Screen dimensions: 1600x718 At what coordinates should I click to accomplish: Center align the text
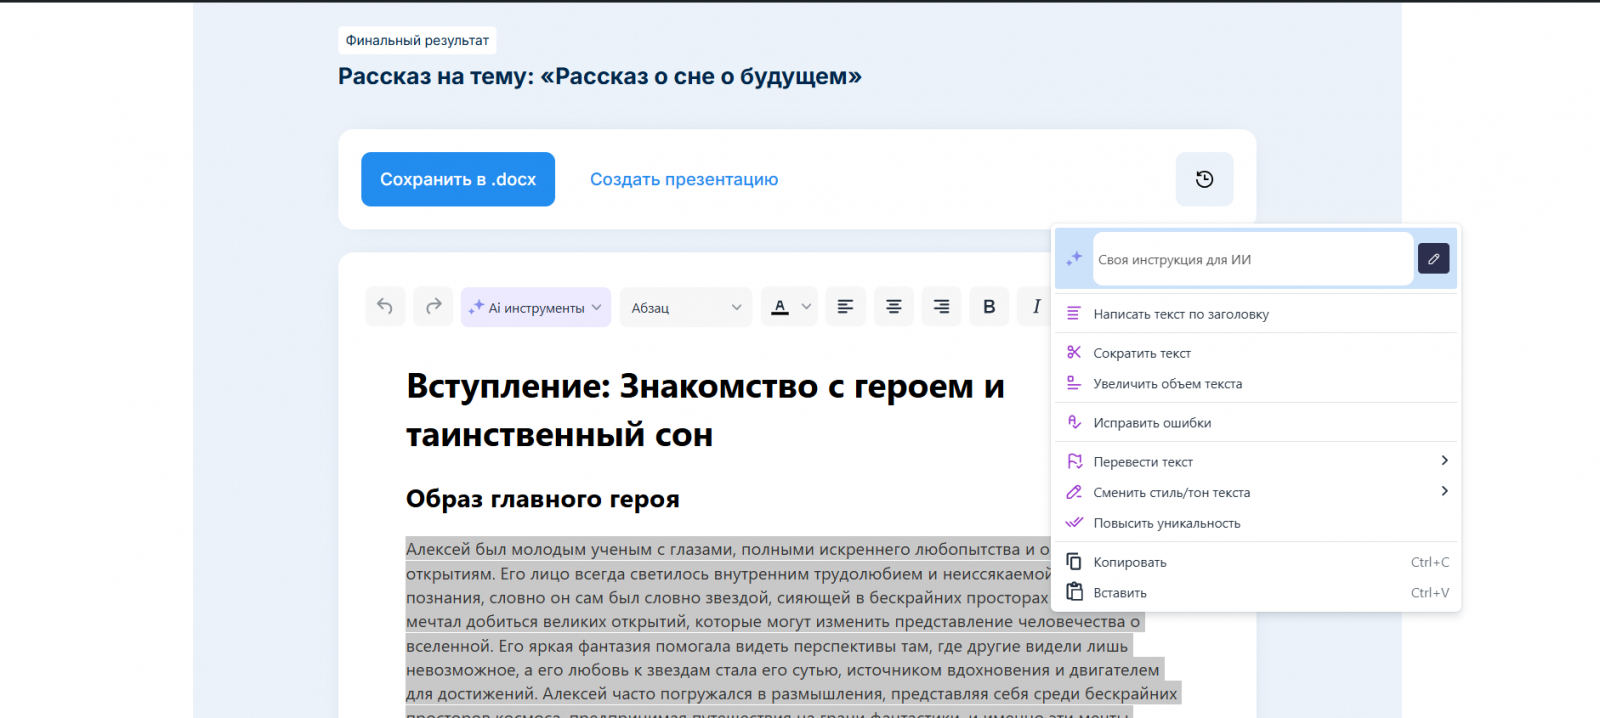click(893, 307)
